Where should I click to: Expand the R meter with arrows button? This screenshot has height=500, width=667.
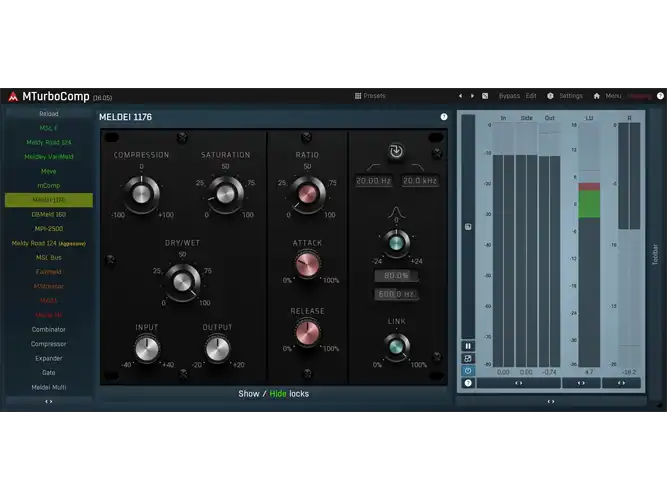[621, 383]
